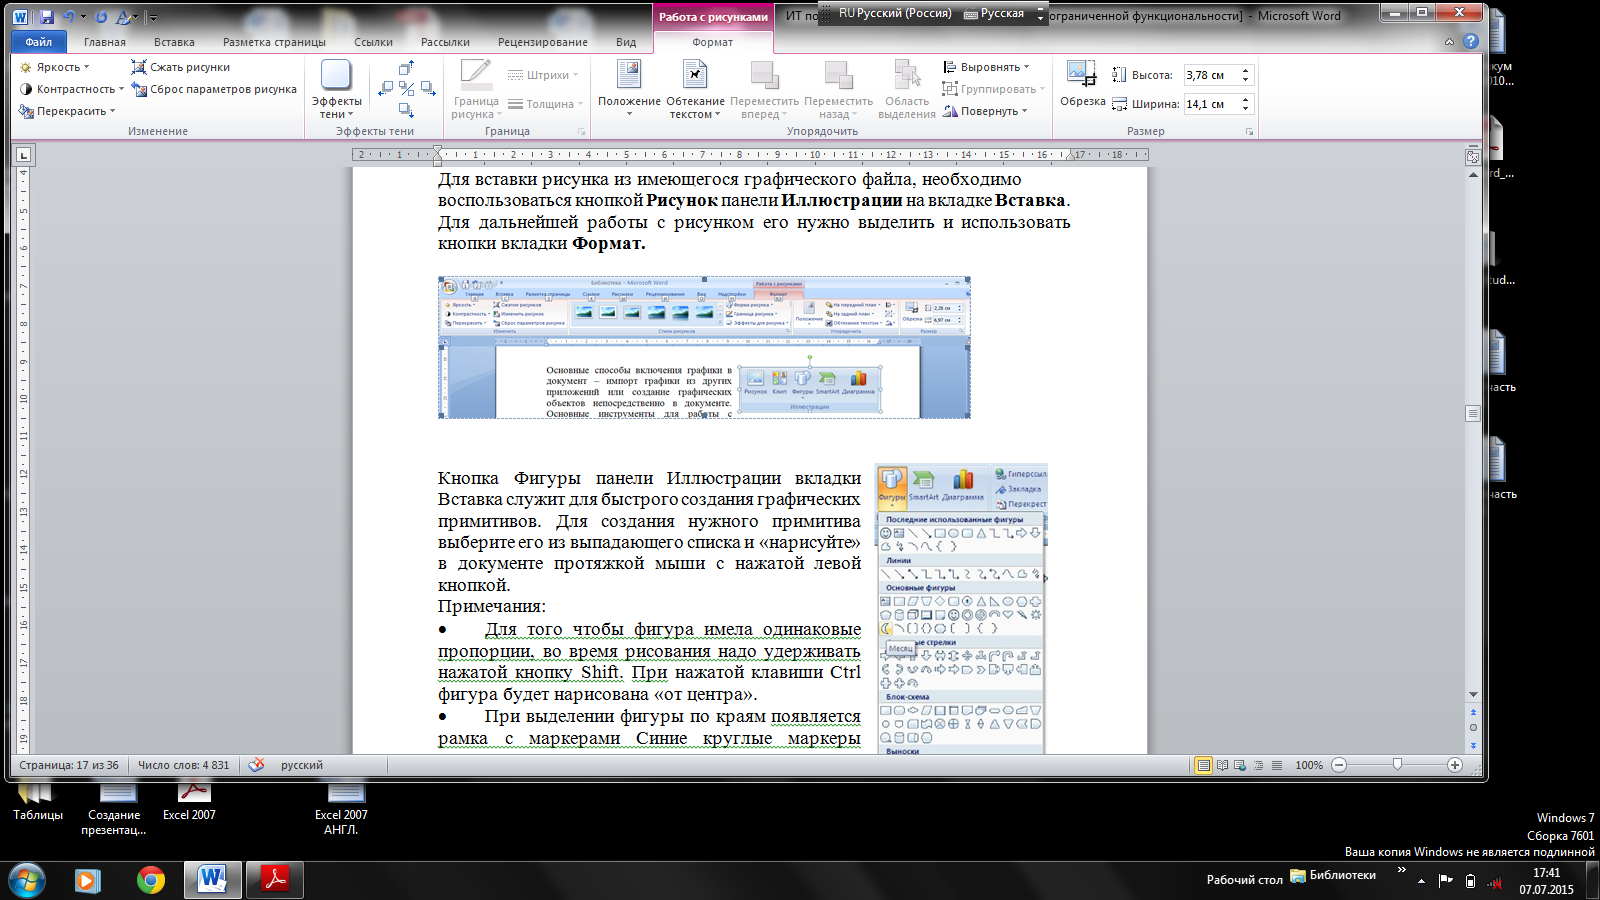Click the proofing errors icon in status bar
Viewport: 1600px width, 900px height.
pos(257,765)
